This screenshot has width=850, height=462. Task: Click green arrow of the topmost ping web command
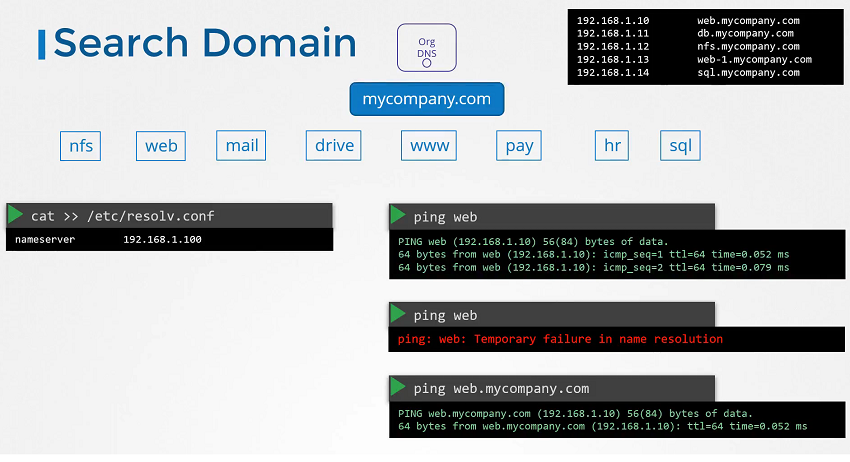398,216
